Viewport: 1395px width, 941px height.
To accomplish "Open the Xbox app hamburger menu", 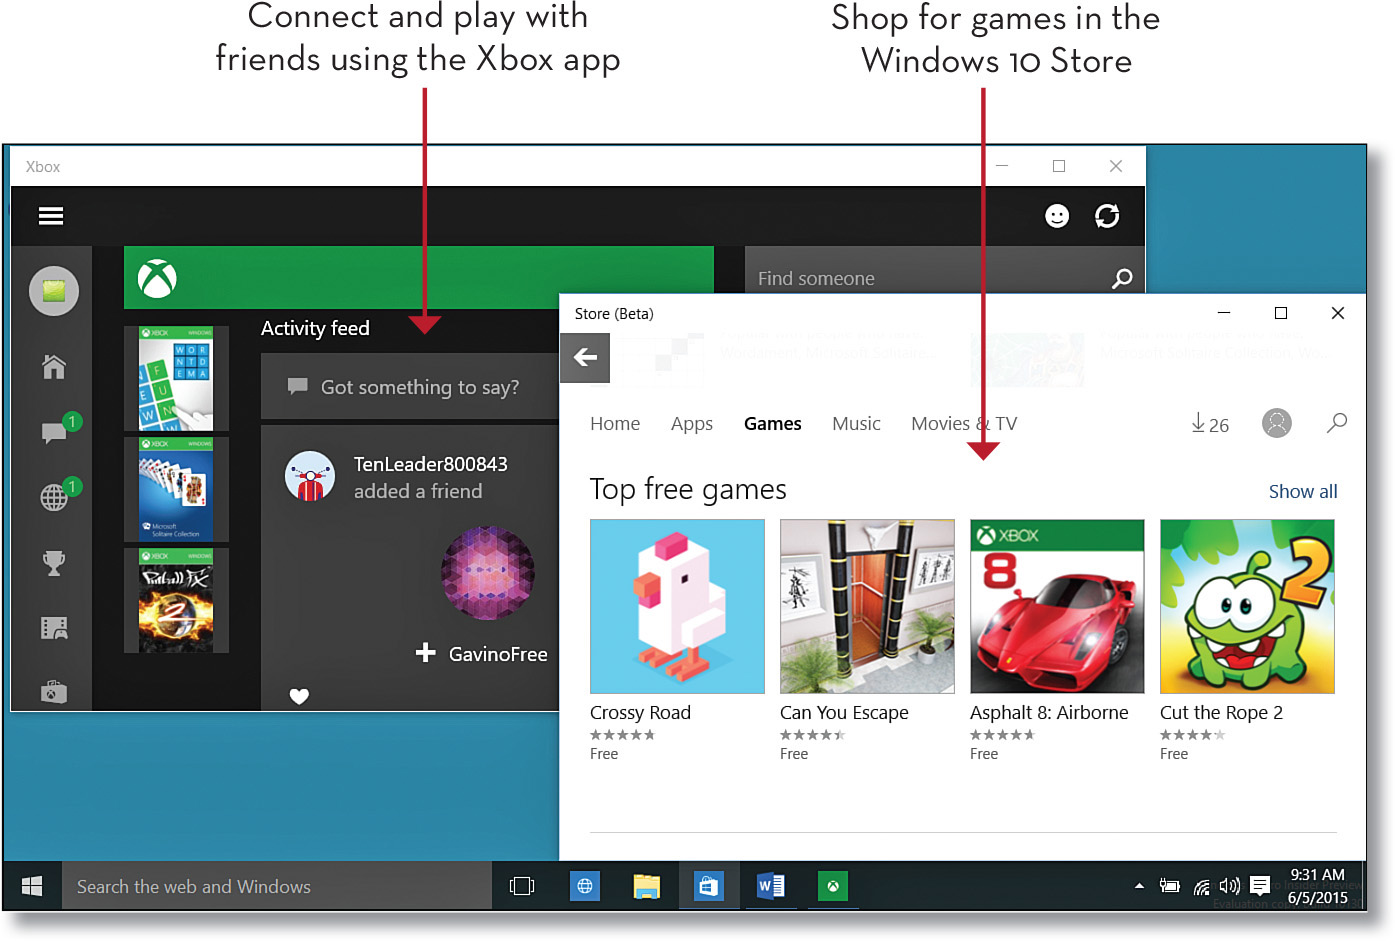I will click(51, 216).
